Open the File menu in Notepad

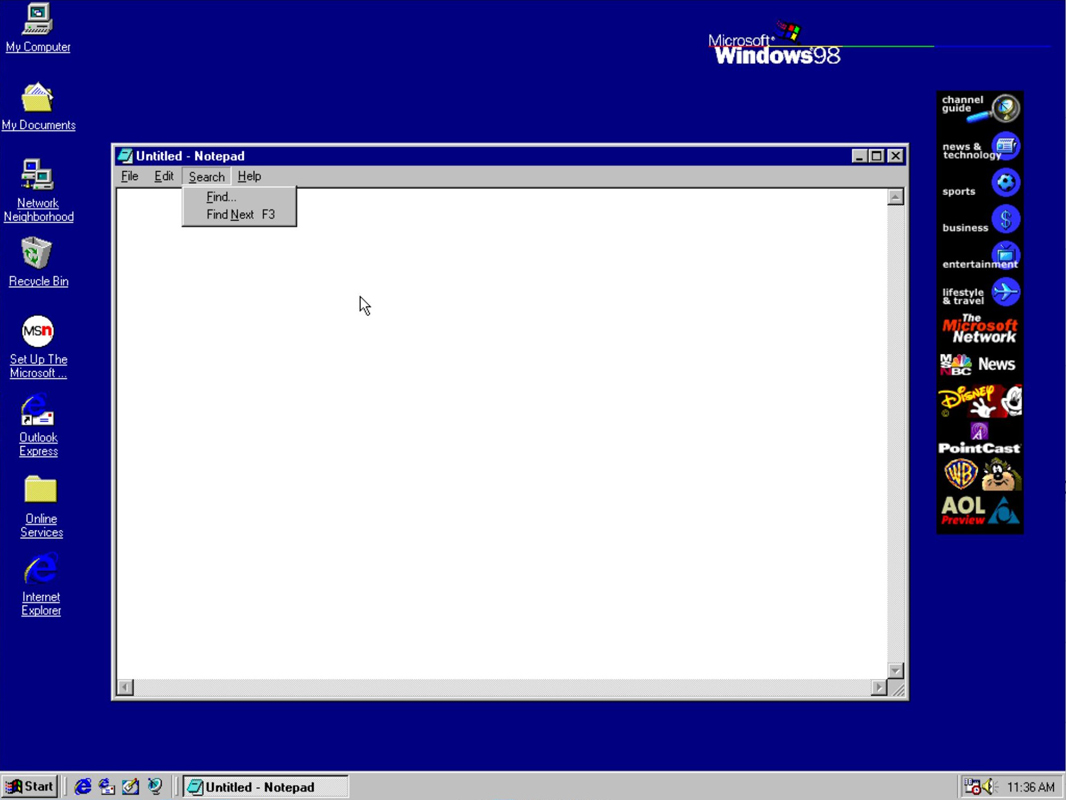[130, 176]
